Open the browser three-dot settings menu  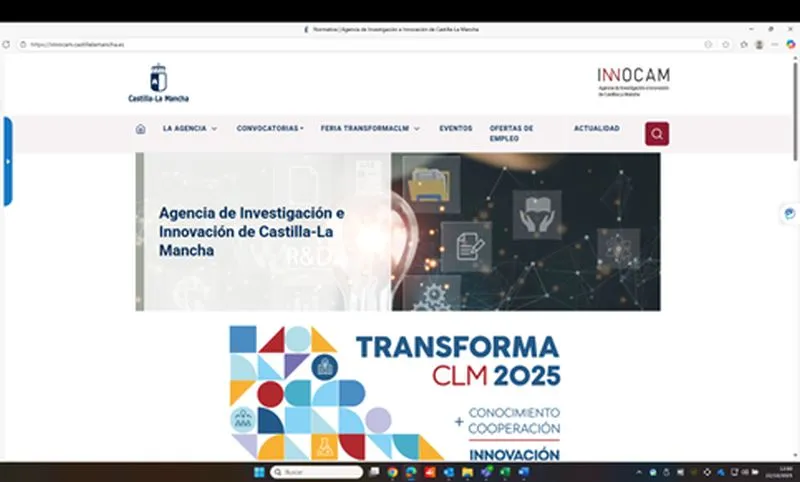coord(774,44)
